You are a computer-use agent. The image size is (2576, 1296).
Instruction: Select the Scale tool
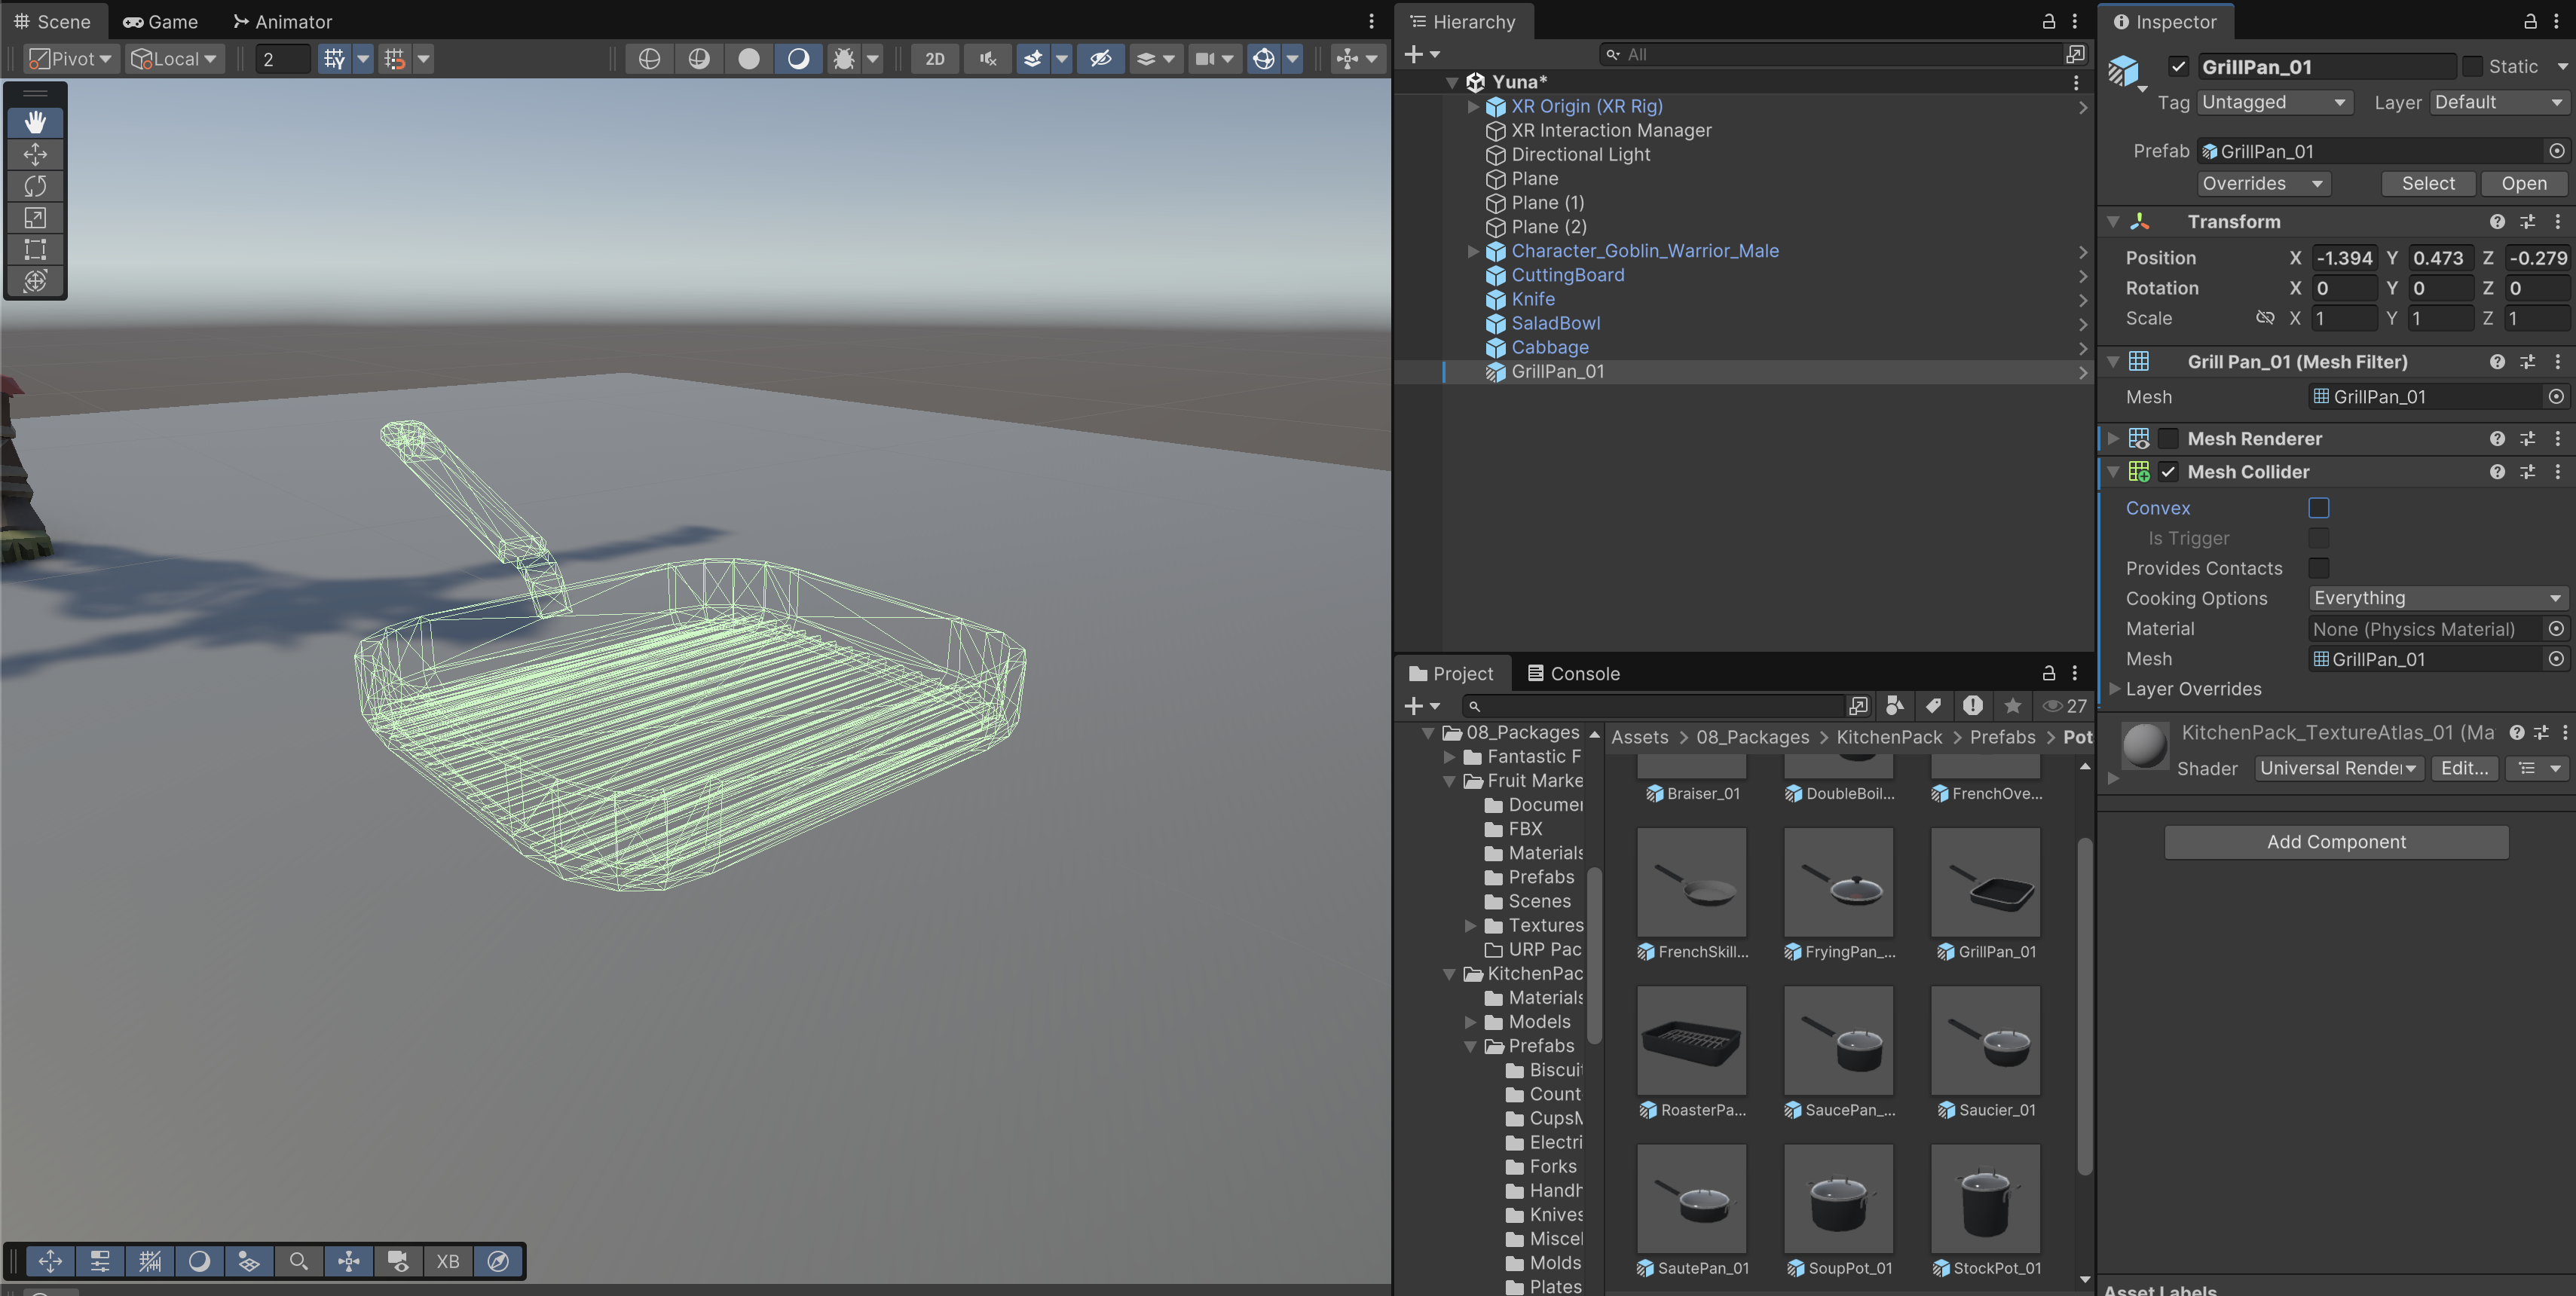pyautogui.click(x=35, y=218)
